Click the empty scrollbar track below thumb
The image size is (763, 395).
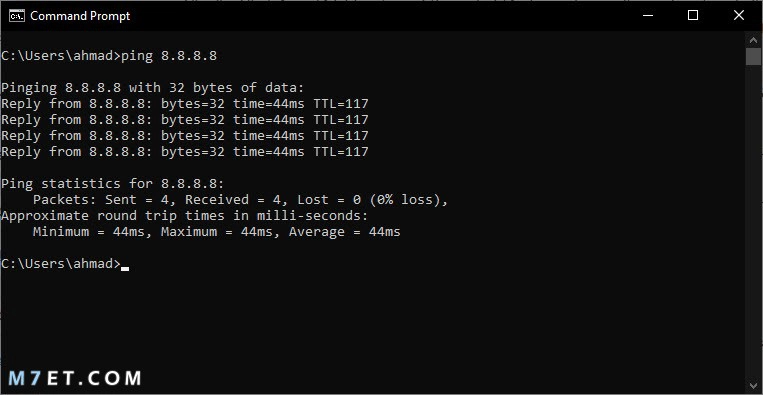[752, 221]
